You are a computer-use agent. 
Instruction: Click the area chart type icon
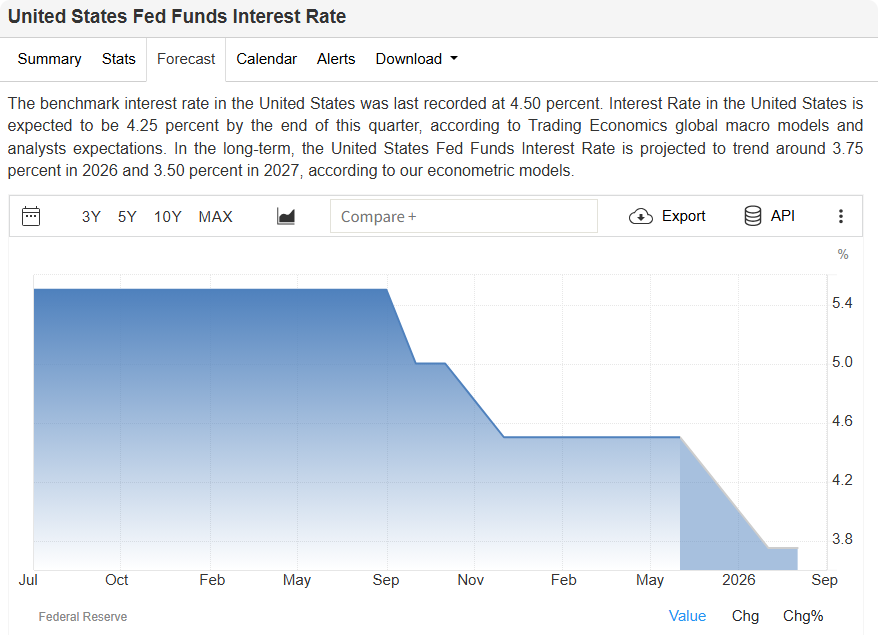[286, 216]
